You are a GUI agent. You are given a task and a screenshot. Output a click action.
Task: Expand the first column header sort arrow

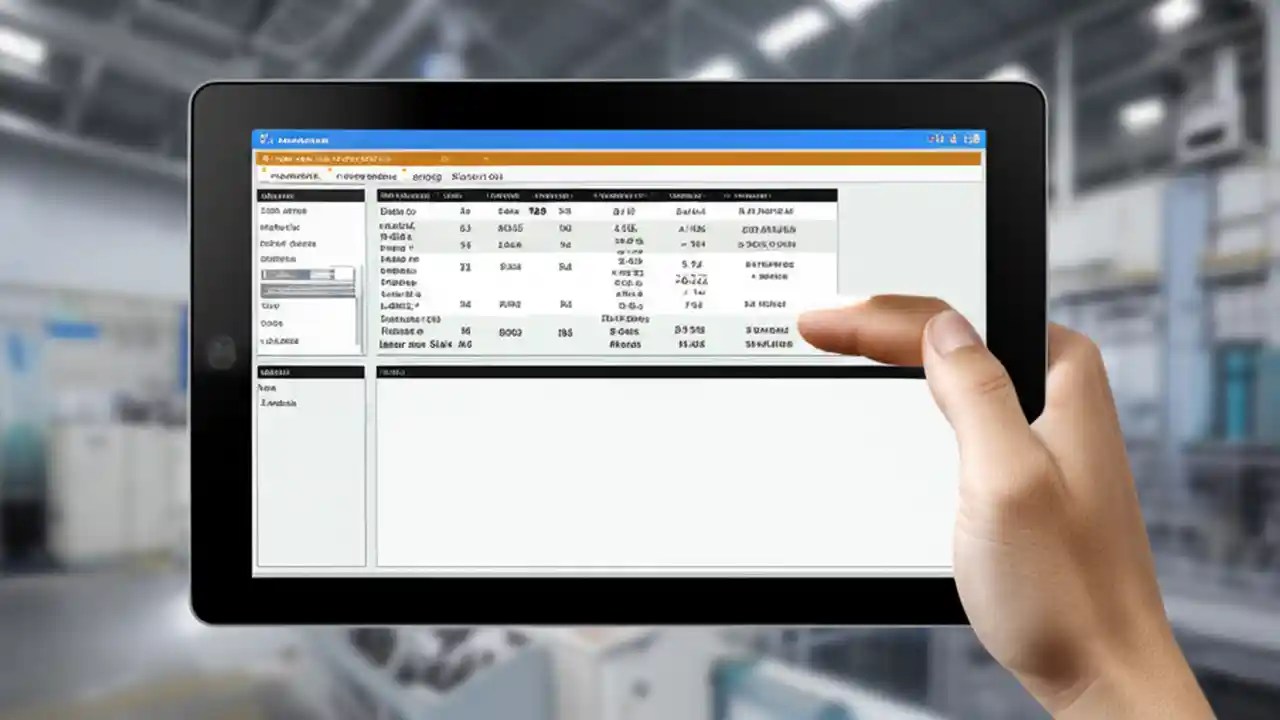click(437, 195)
